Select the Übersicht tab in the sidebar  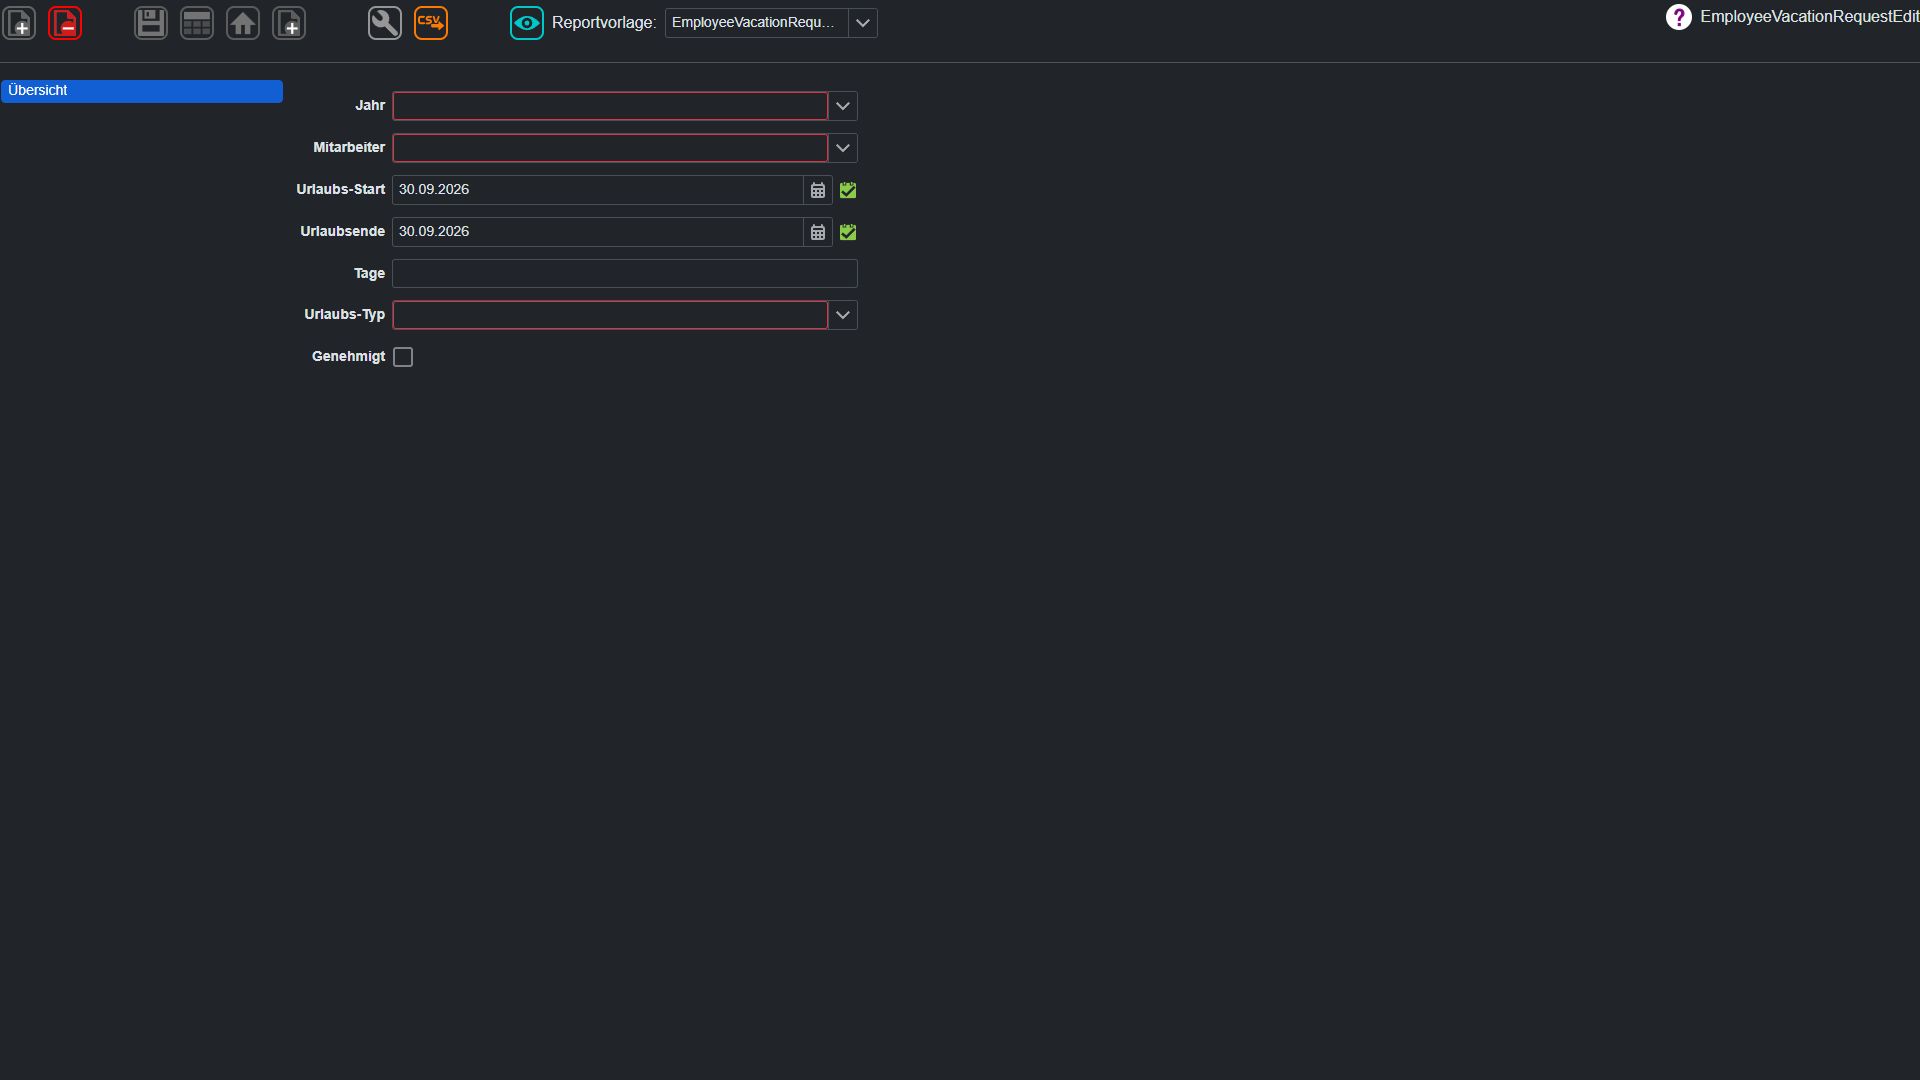pos(142,91)
